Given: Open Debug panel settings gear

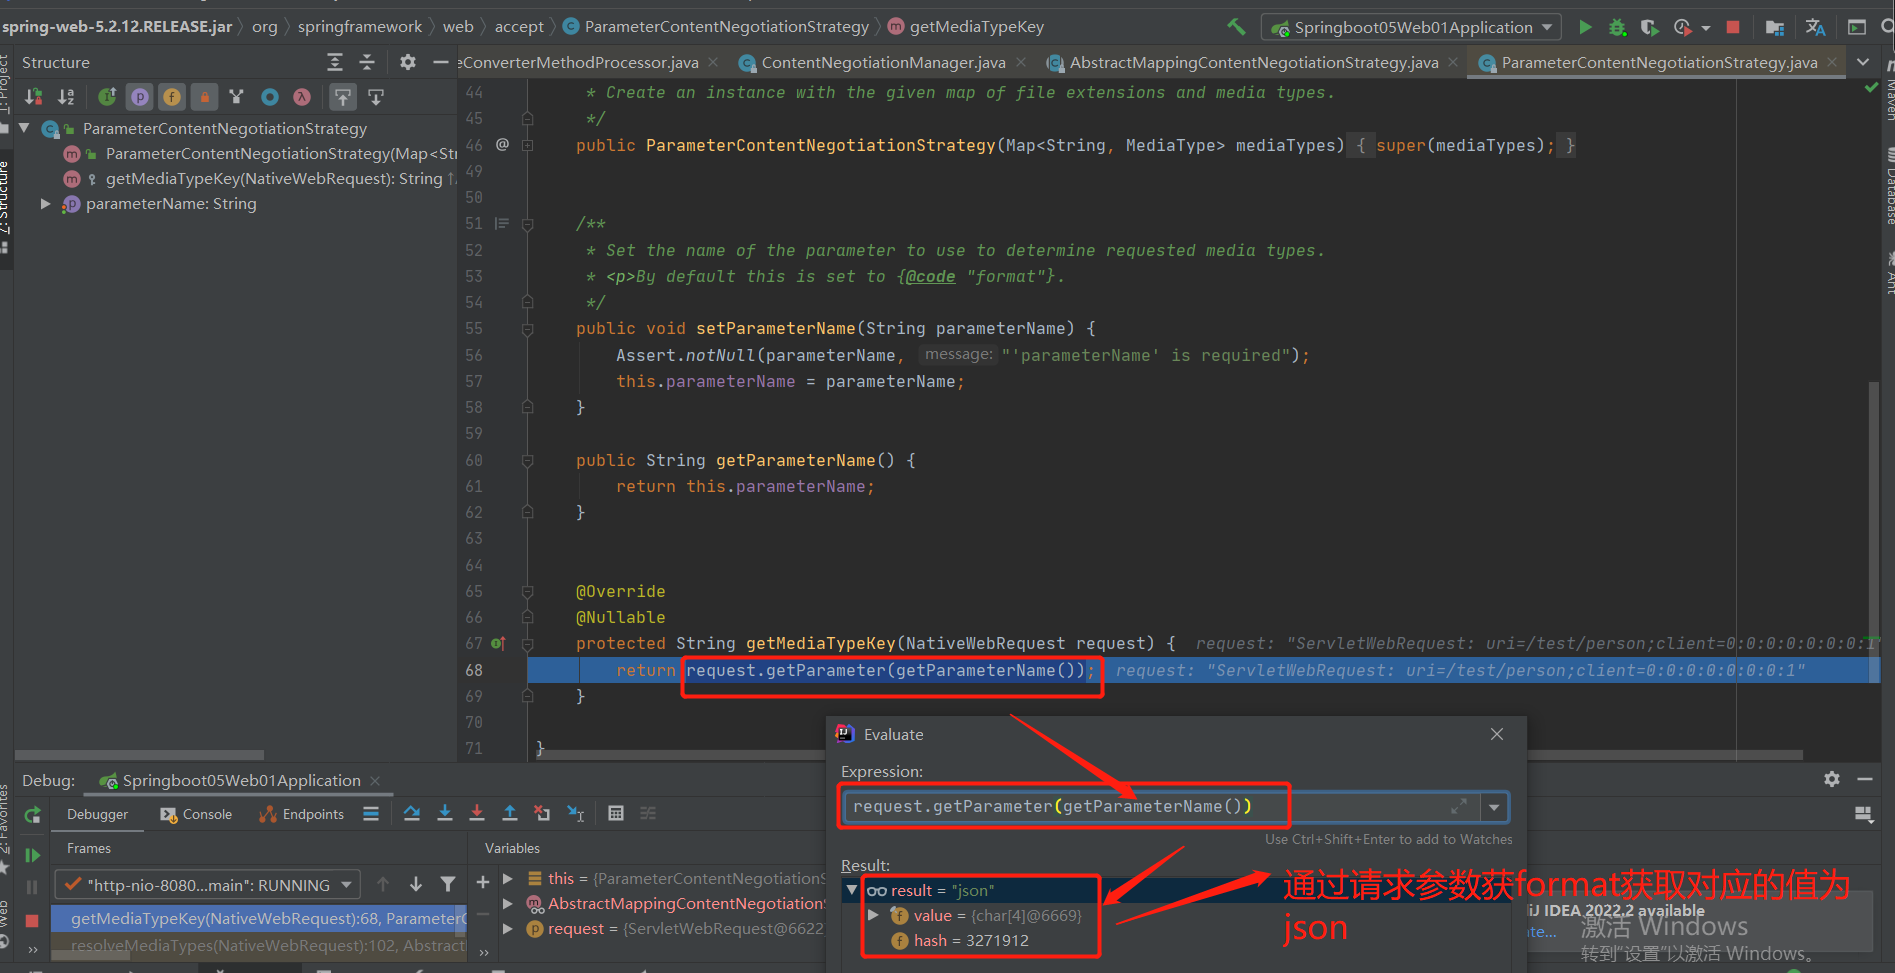Looking at the screenshot, I should click(x=1832, y=779).
